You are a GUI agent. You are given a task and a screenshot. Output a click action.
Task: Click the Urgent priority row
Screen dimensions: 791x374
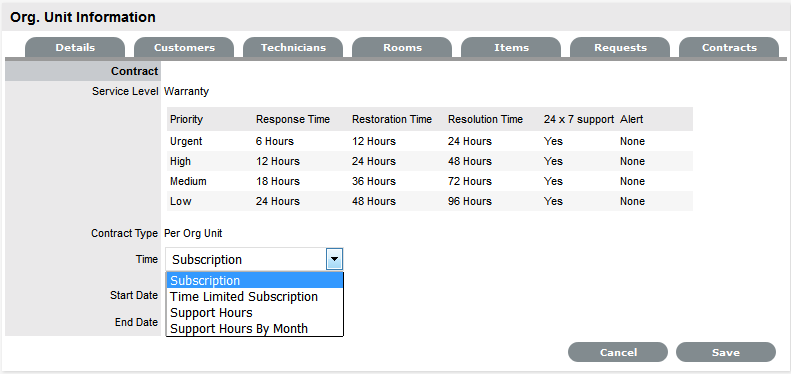pyautogui.click(x=429, y=141)
